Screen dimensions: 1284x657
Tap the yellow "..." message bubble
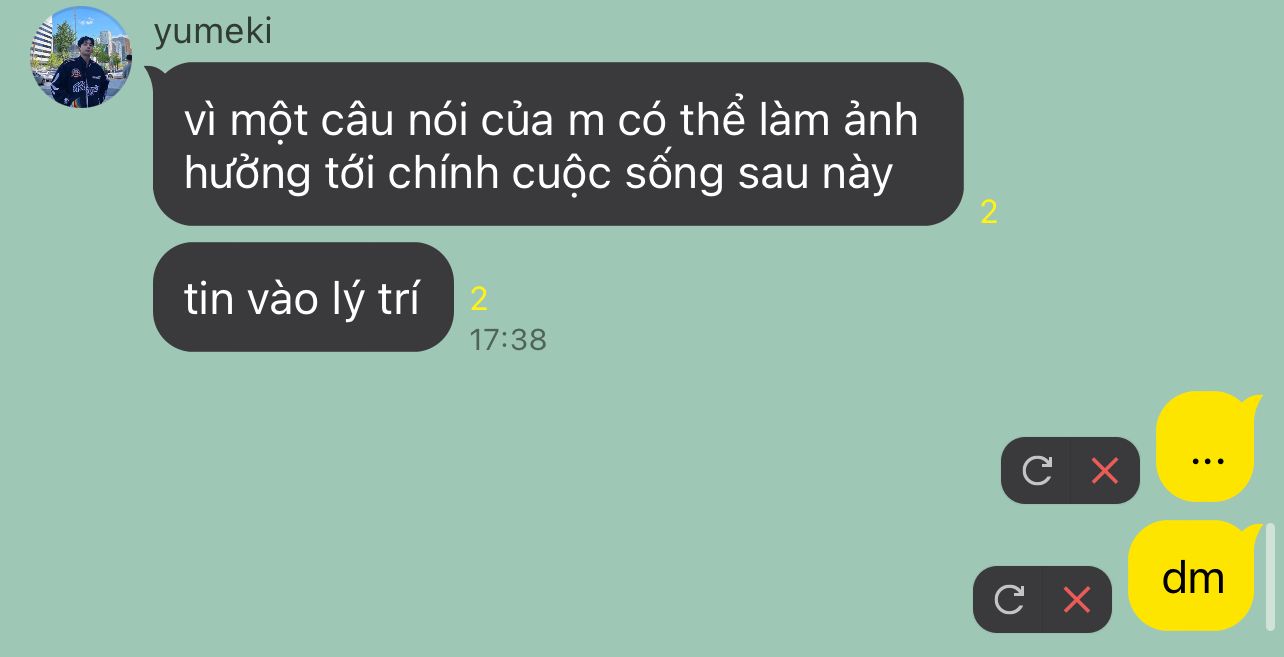click(x=1207, y=446)
